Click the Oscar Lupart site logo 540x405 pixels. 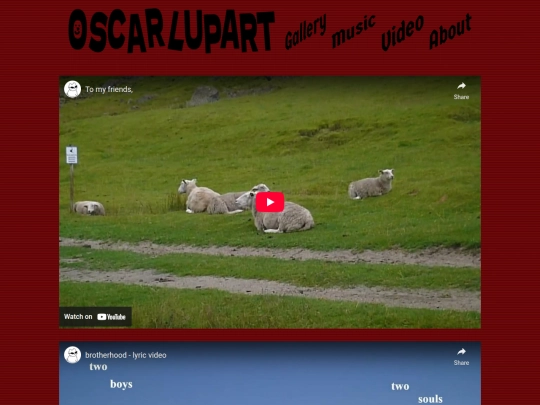pos(171,31)
